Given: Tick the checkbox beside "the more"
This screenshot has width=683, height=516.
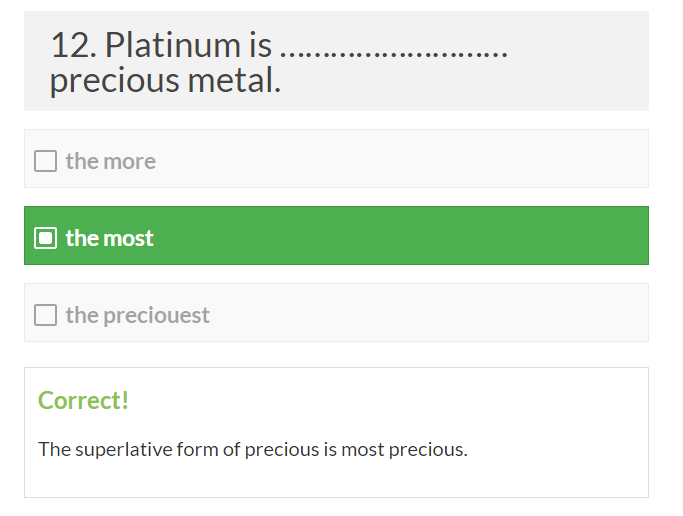Looking at the screenshot, I should 45,161.
